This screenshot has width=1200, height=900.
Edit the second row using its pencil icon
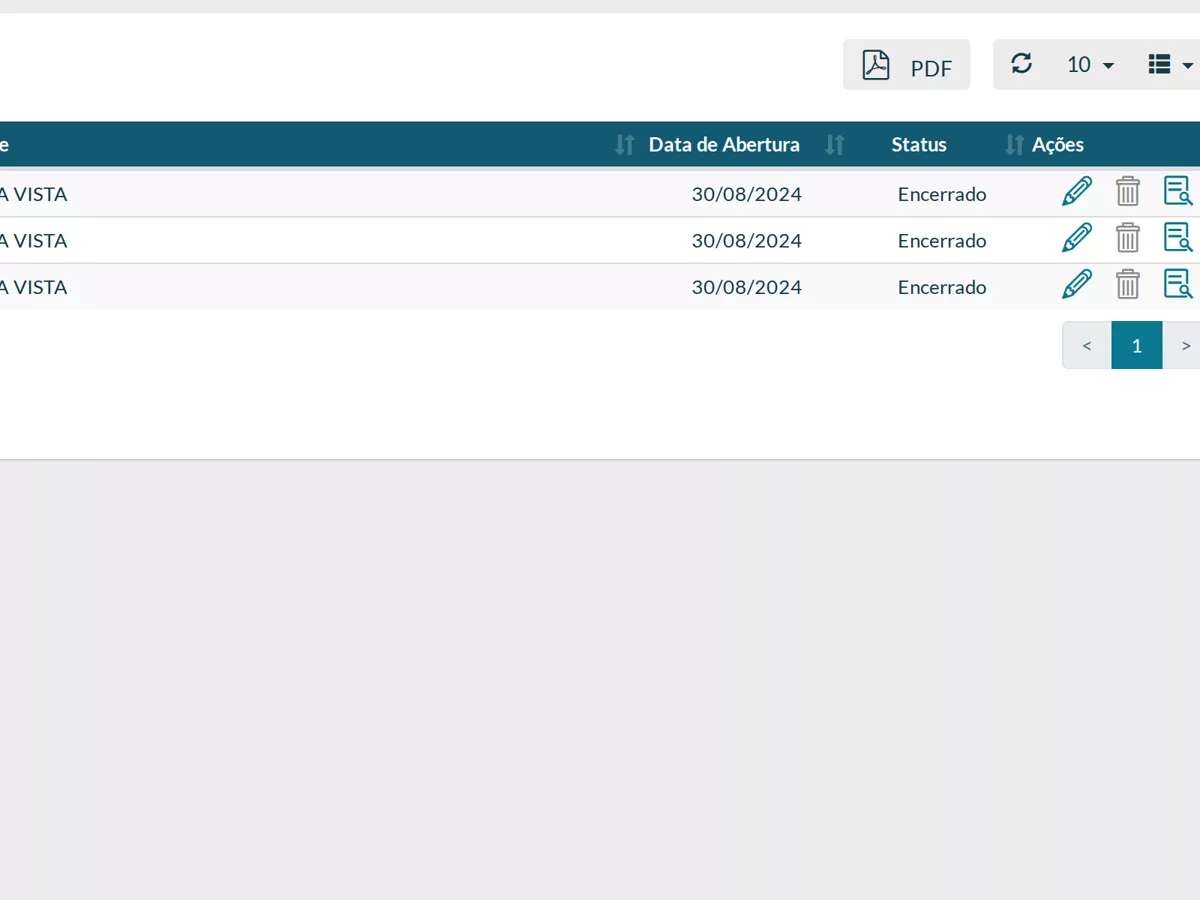(1077, 238)
